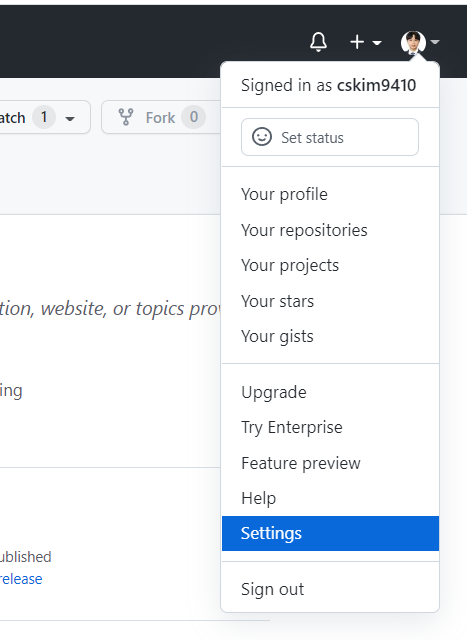The image size is (467, 640).
Task: Click the user avatar picture
Action: 413,42
